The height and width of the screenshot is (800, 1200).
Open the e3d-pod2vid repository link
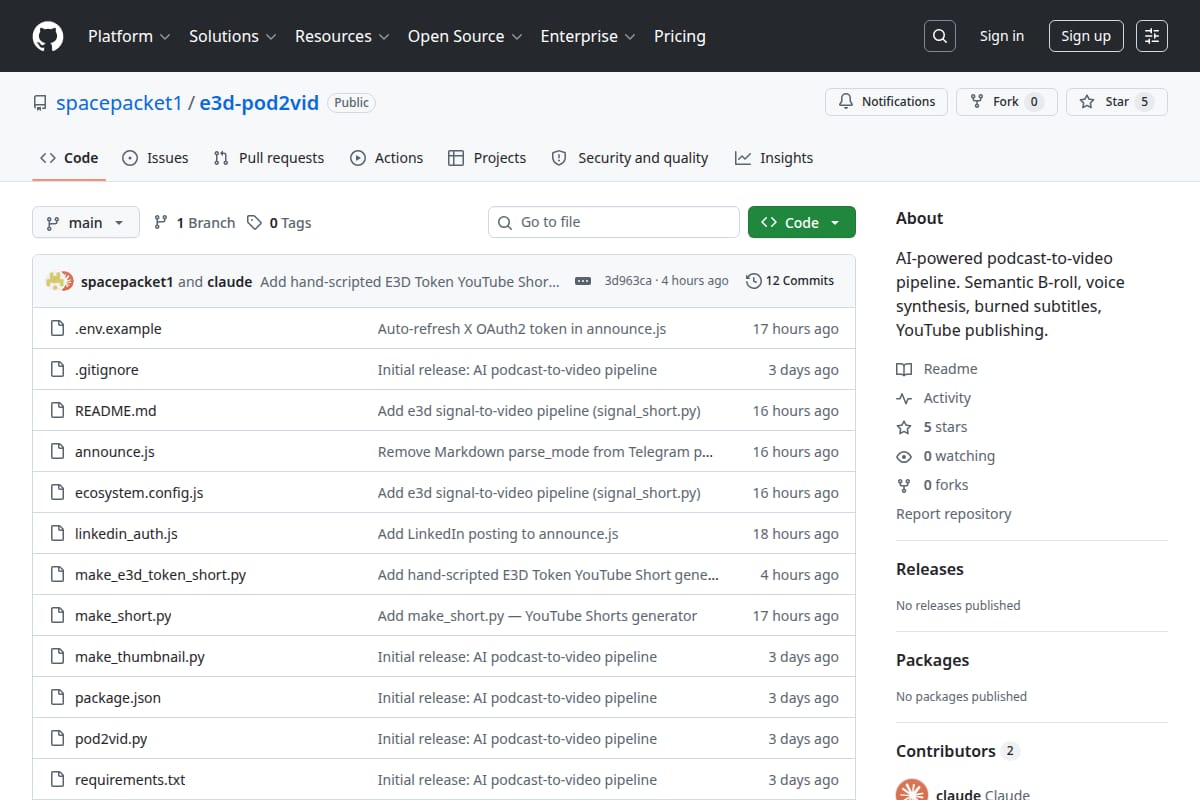tap(259, 103)
